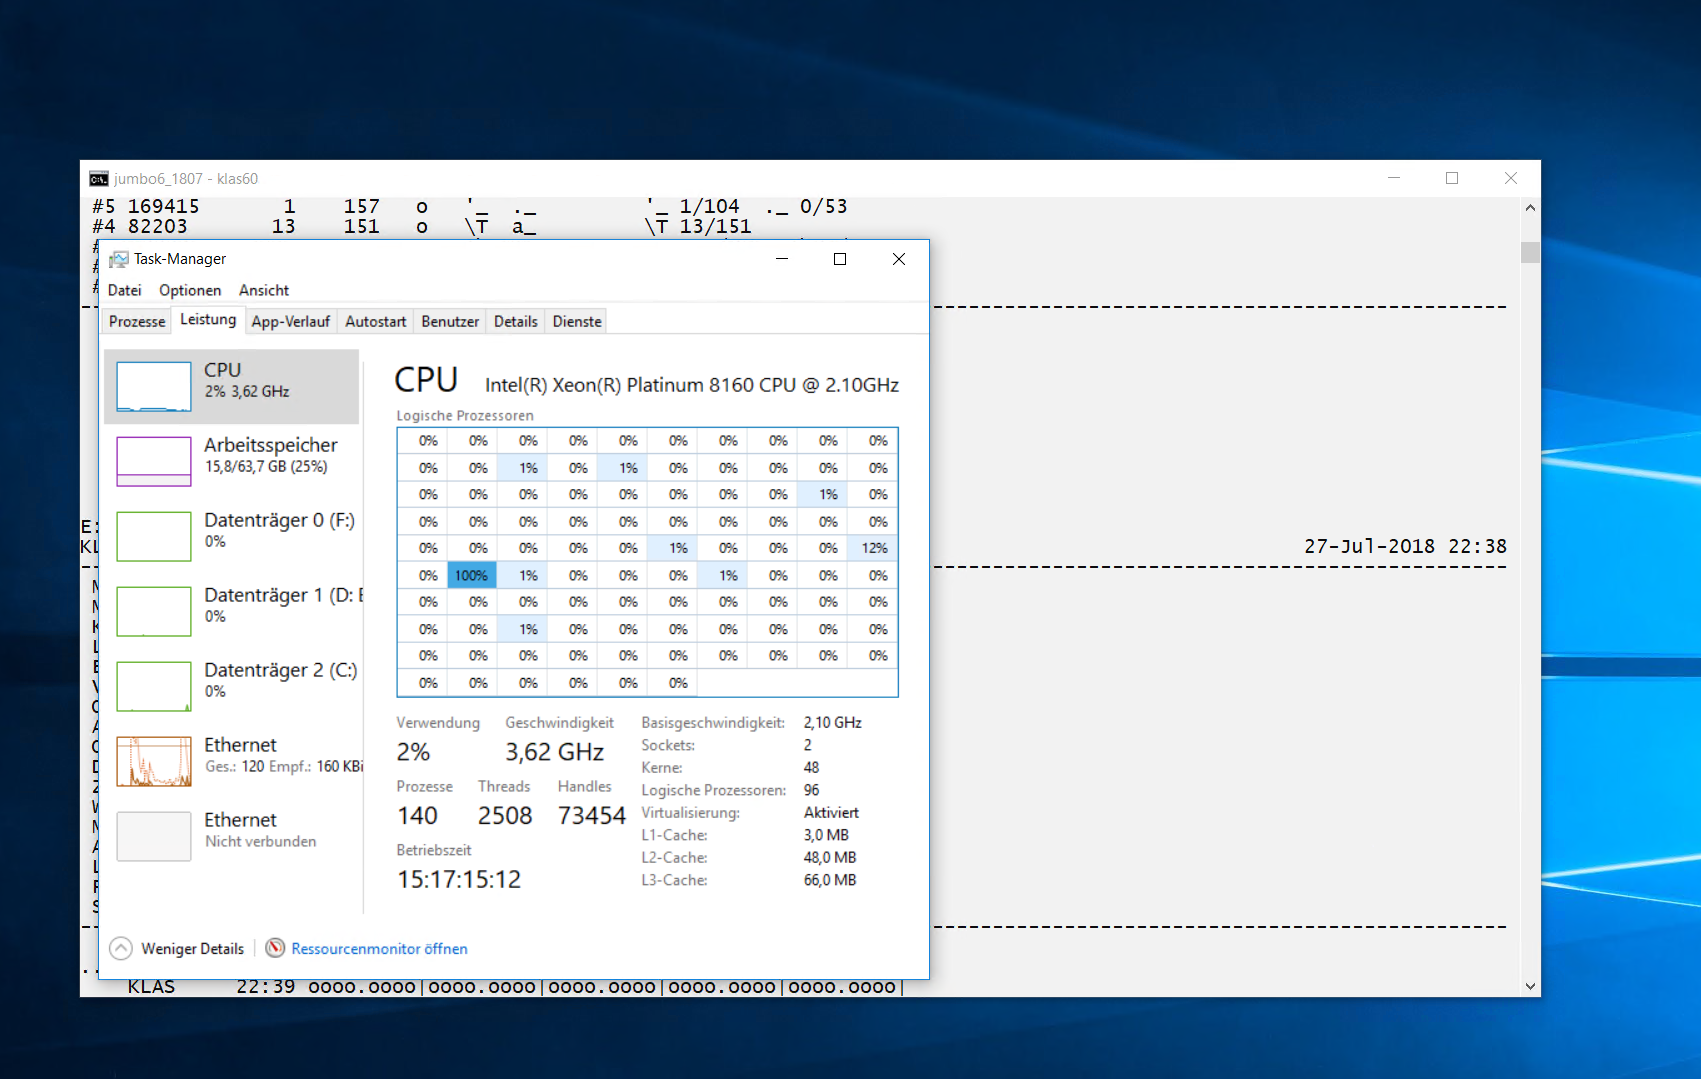Click the Prozesse count '140'
Screen dimensions: 1701x1079
click(418, 816)
